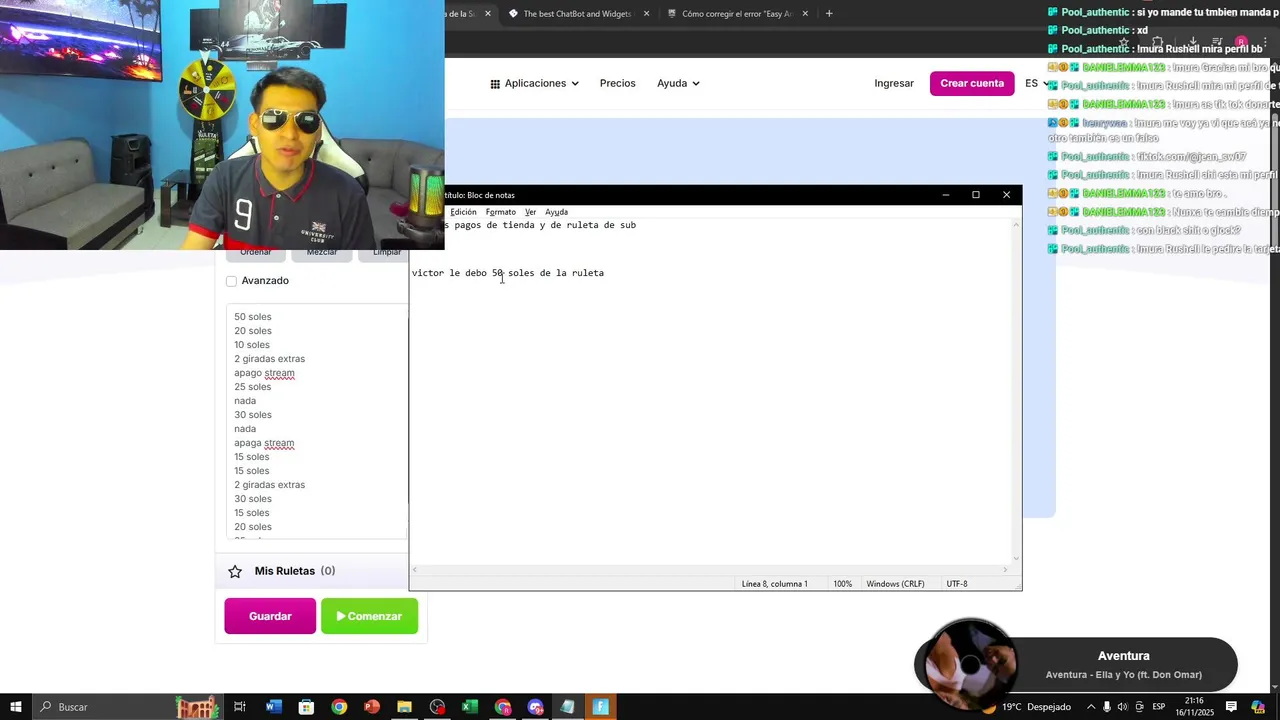
Task: Click the star icon beside Mis Ruletas
Action: (235, 571)
